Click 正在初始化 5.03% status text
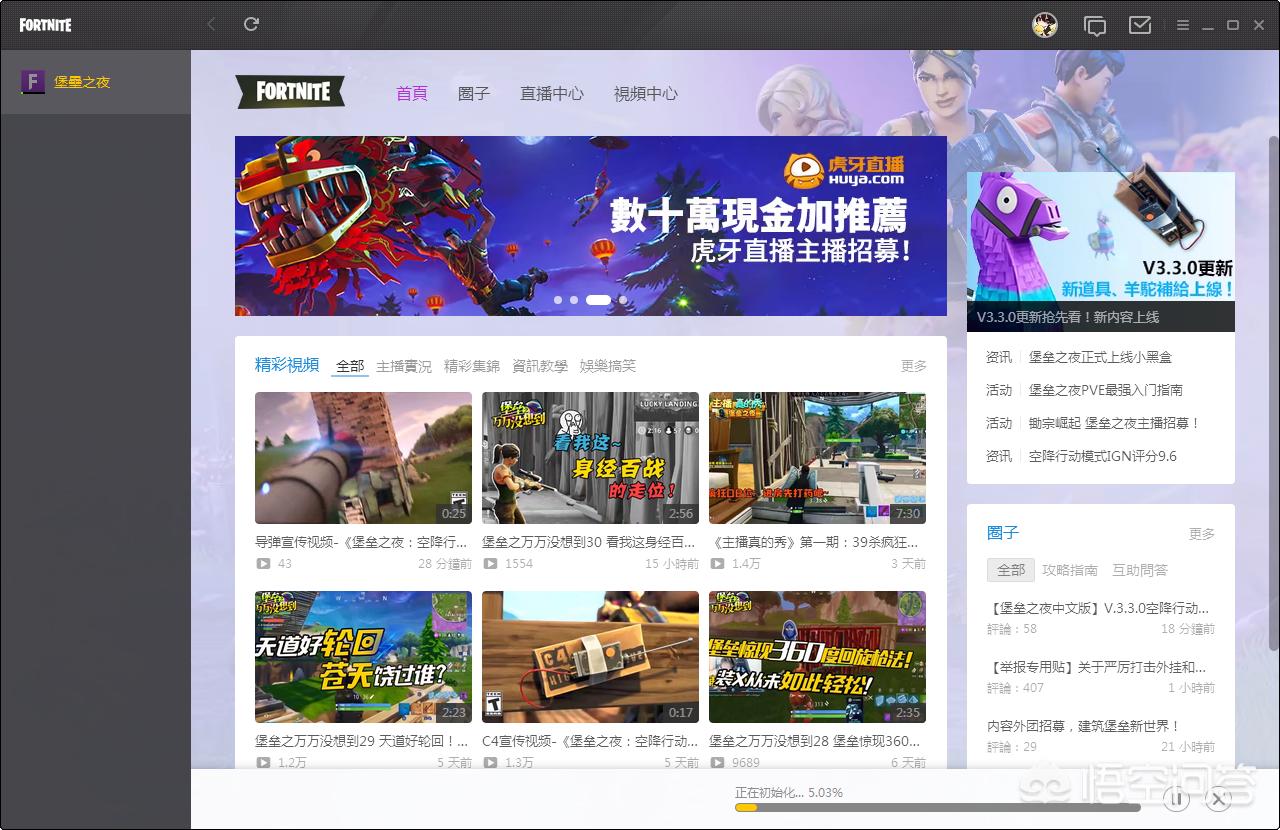This screenshot has height=830, width=1280. [789, 792]
